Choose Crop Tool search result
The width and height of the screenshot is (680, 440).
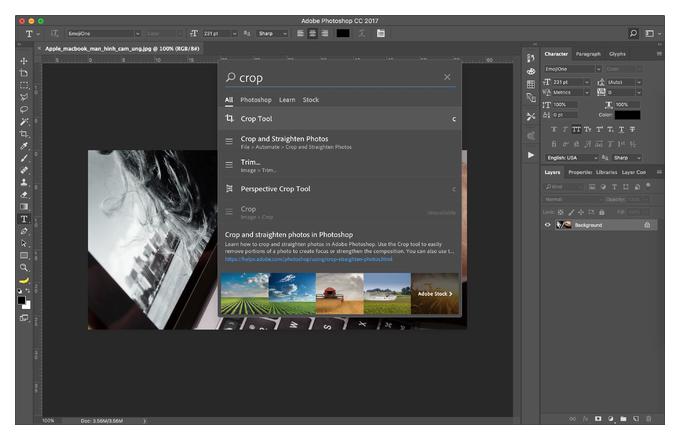340,118
